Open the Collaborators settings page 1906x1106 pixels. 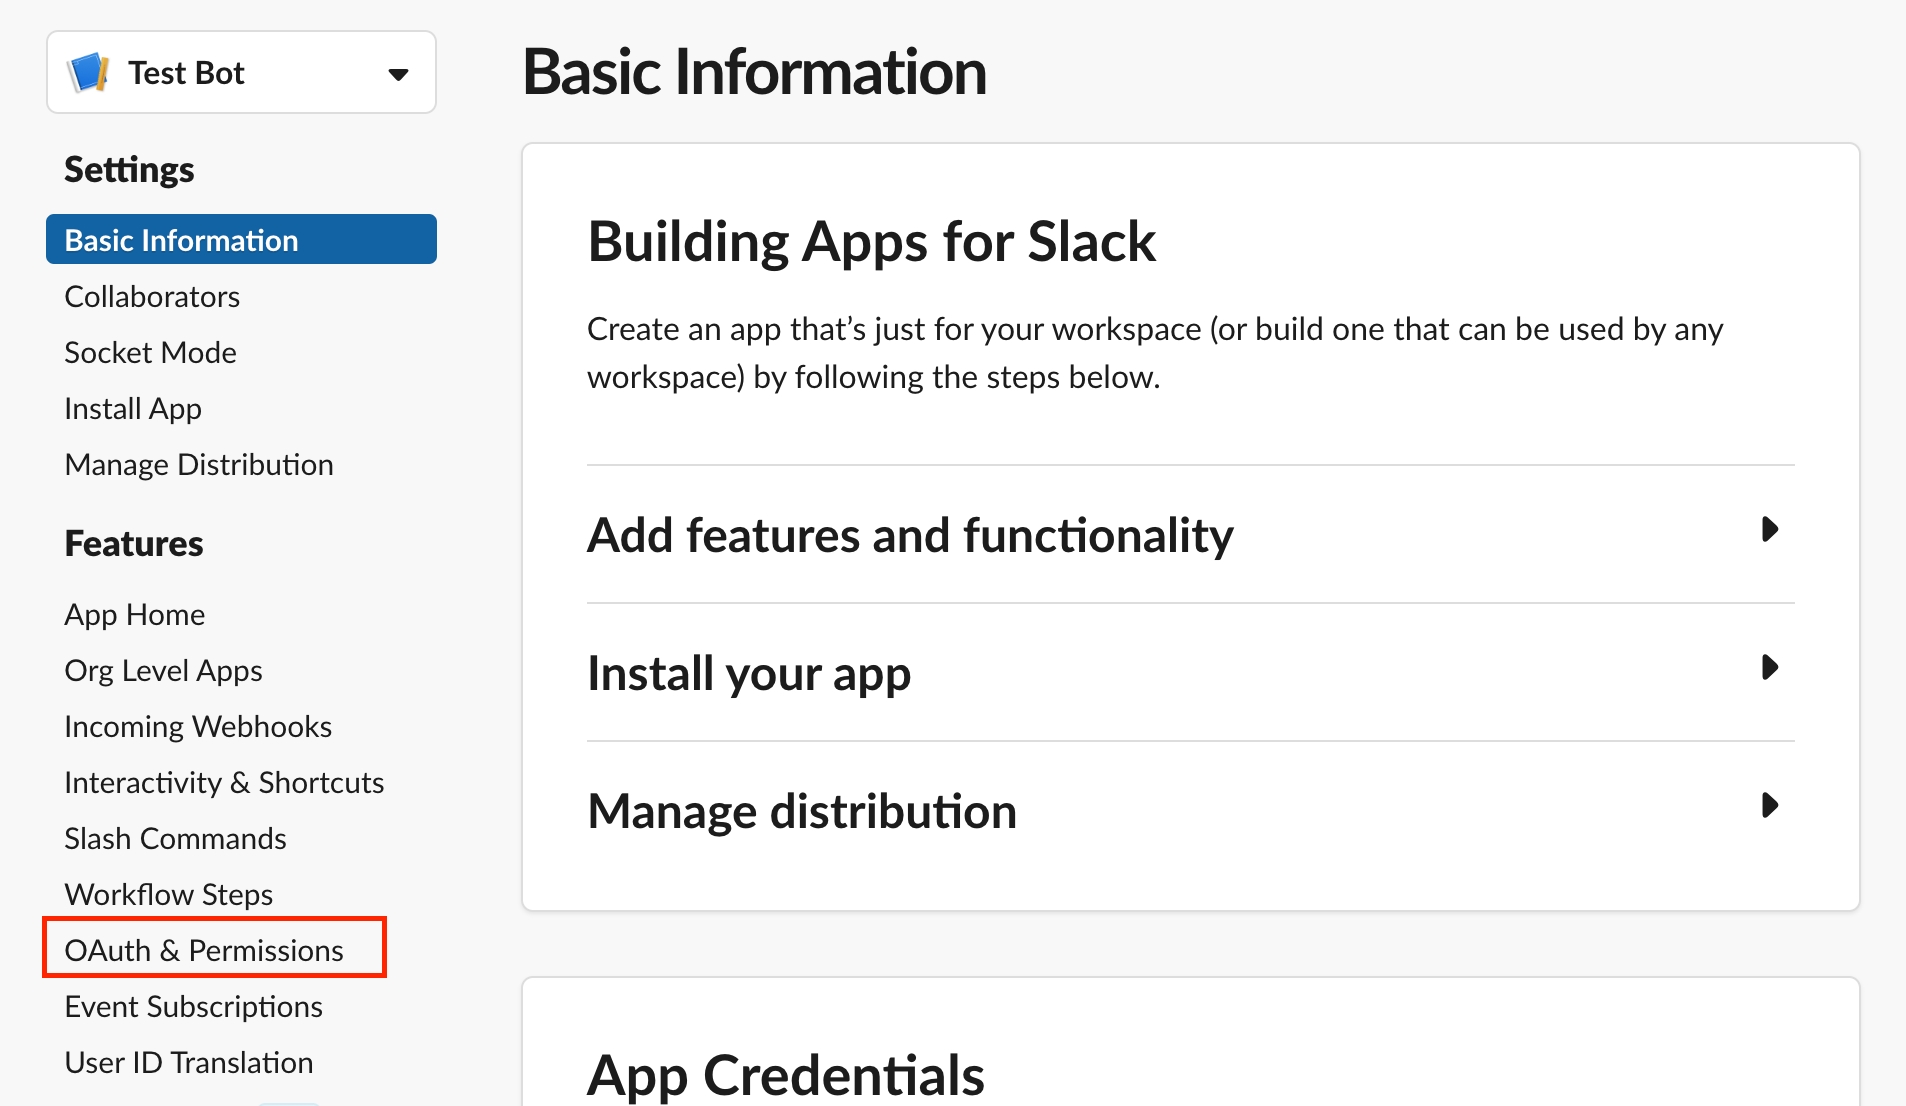click(x=152, y=297)
